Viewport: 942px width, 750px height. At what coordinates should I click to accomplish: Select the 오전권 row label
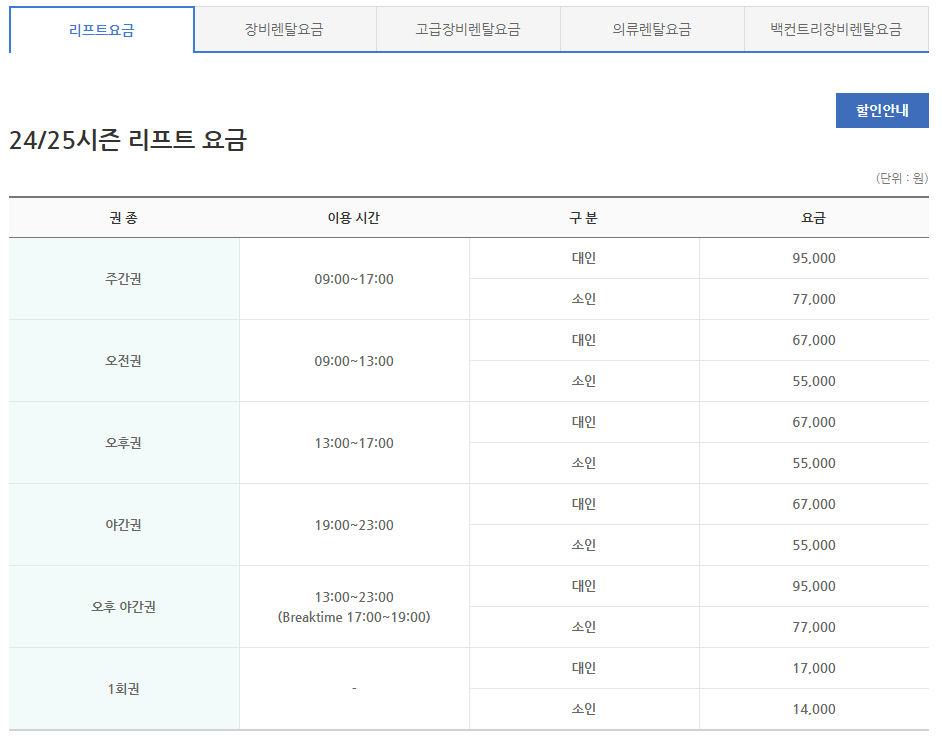pyautogui.click(x=124, y=361)
